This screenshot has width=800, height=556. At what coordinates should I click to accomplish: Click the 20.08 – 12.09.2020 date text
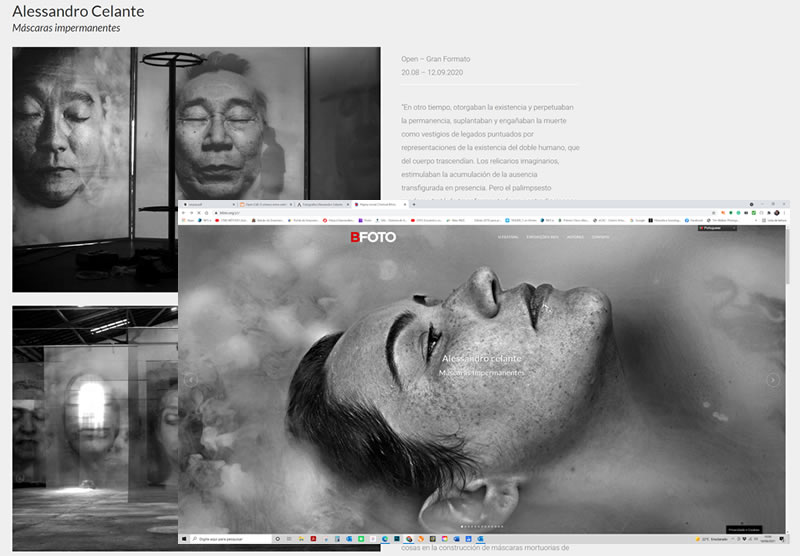pos(432,72)
